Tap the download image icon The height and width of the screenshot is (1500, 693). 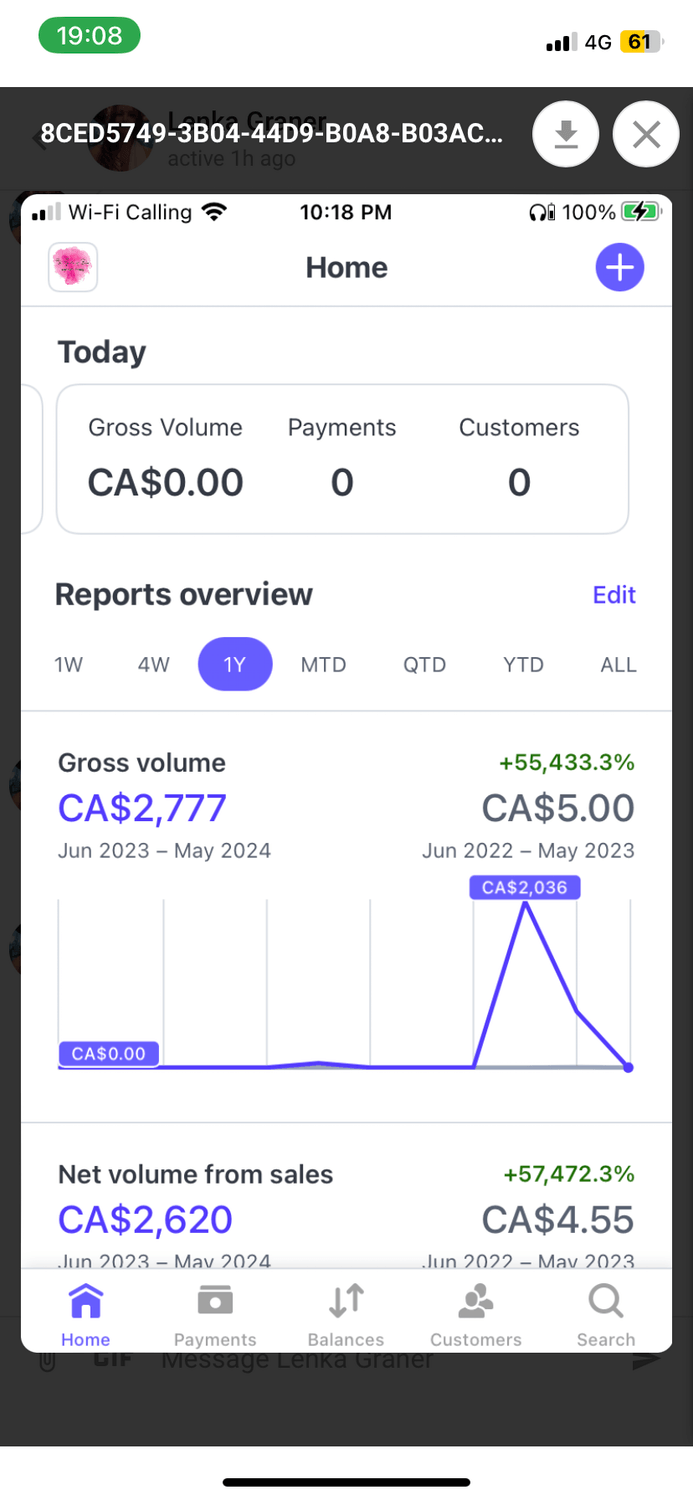566,134
